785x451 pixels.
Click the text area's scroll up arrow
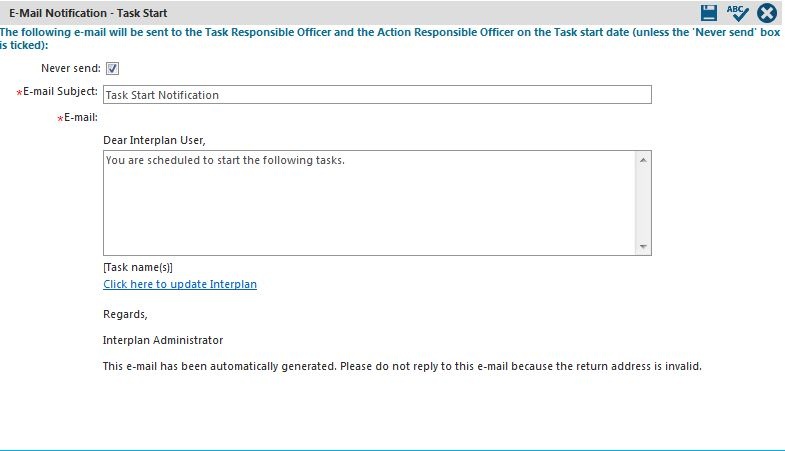pyautogui.click(x=643, y=160)
